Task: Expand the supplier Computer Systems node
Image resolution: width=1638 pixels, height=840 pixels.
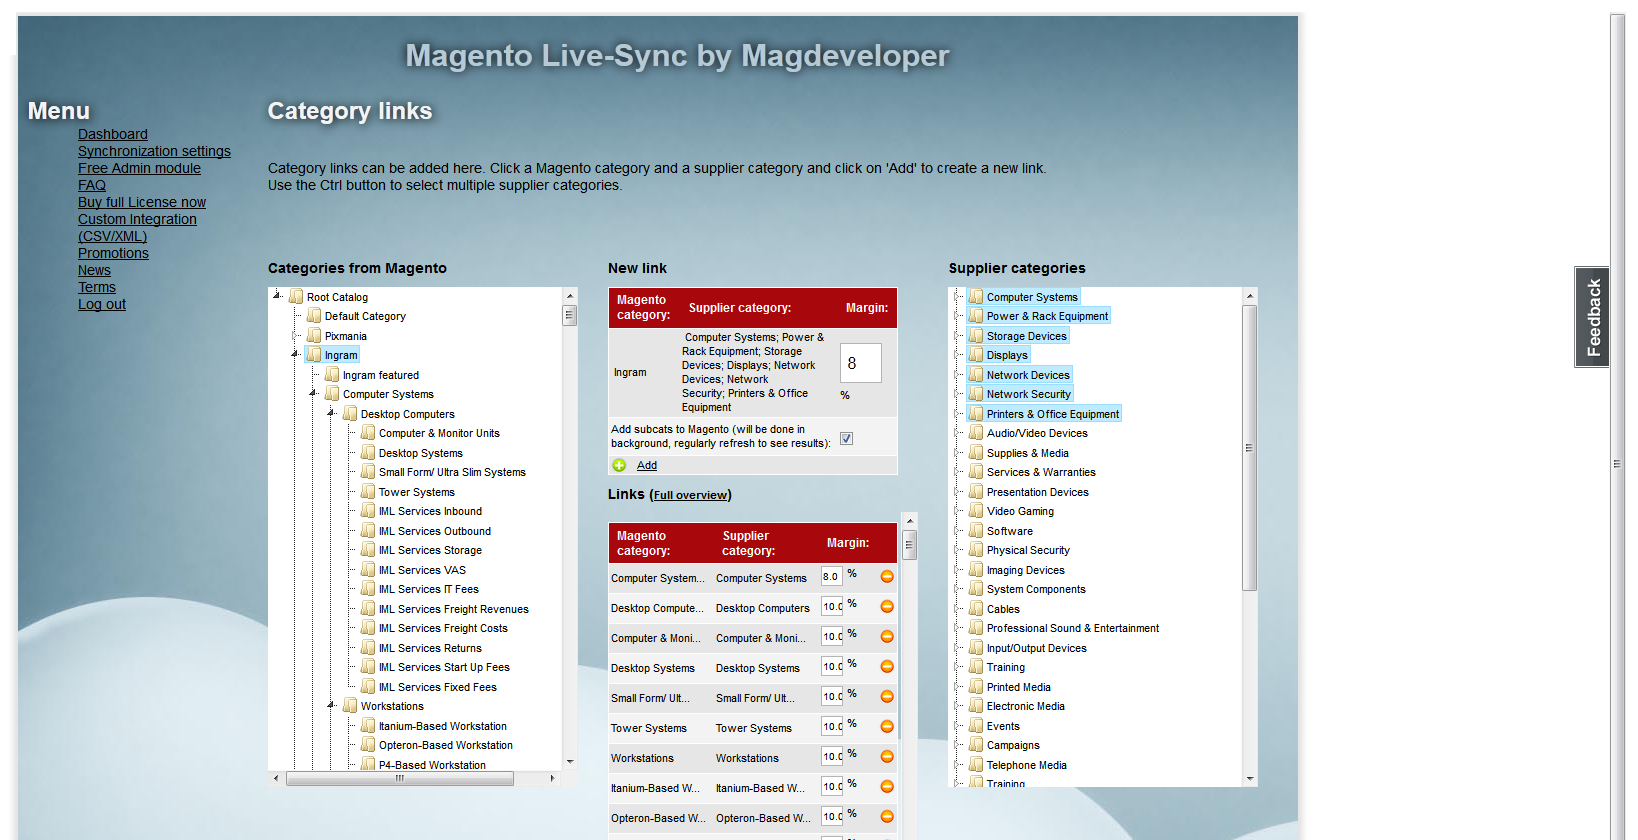Action: (958, 297)
